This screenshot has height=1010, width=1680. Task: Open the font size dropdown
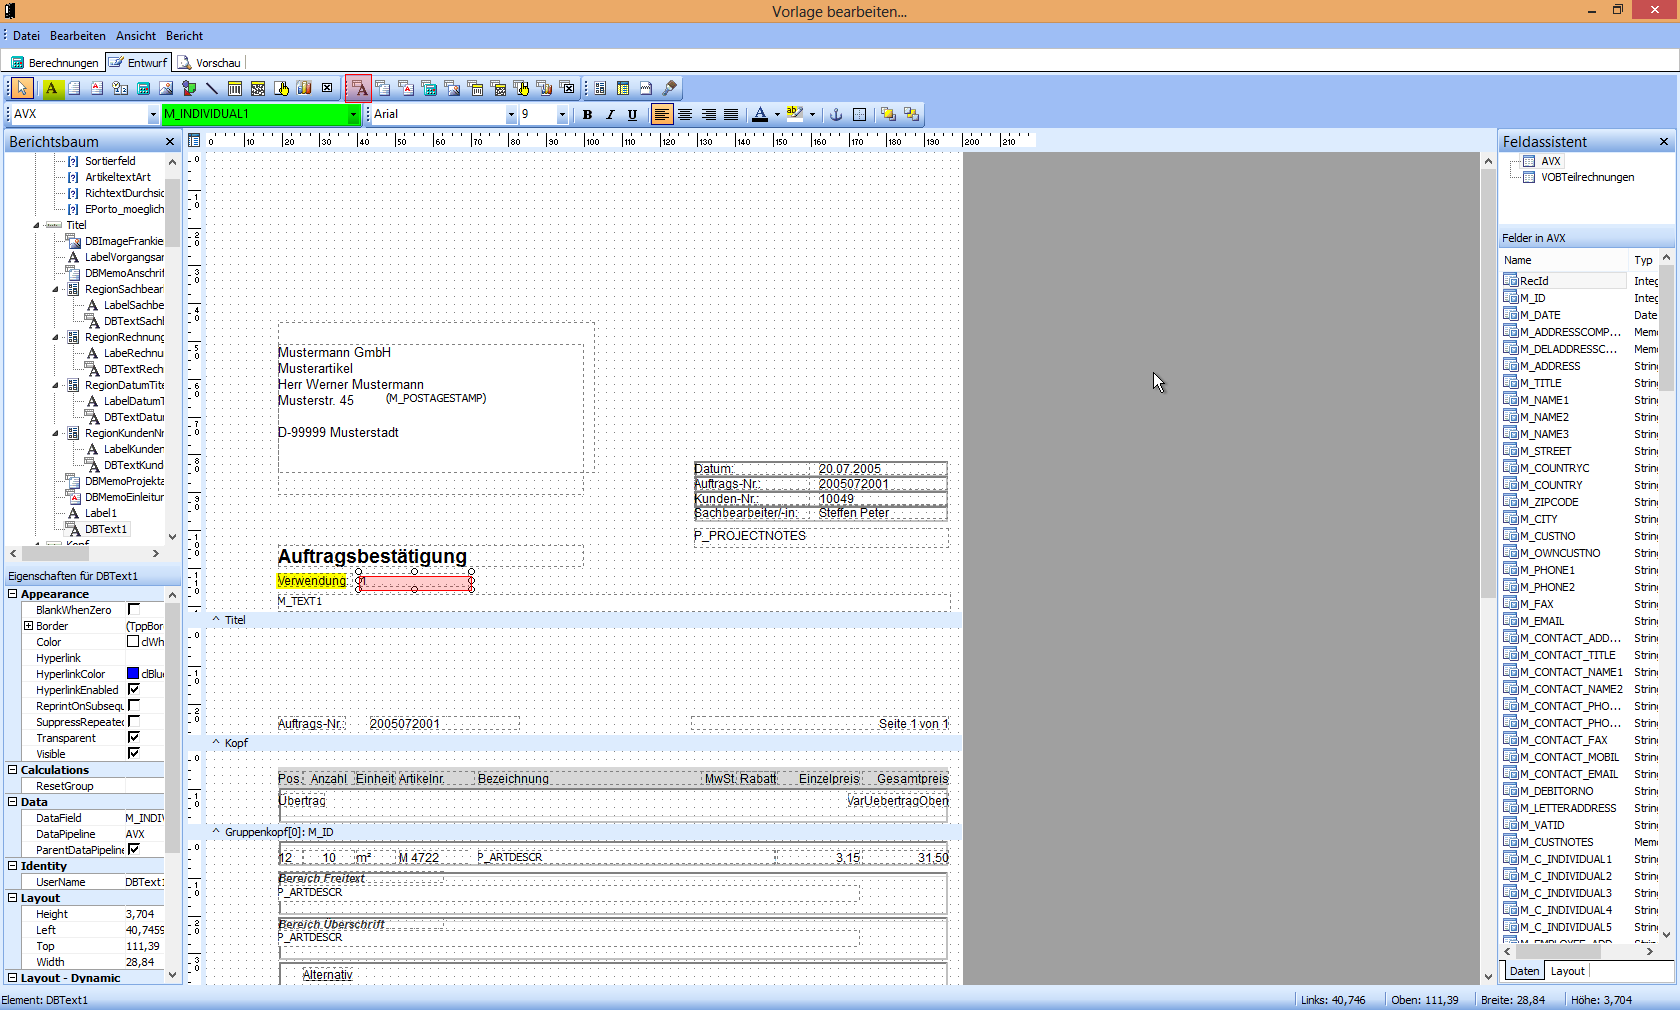click(562, 115)
